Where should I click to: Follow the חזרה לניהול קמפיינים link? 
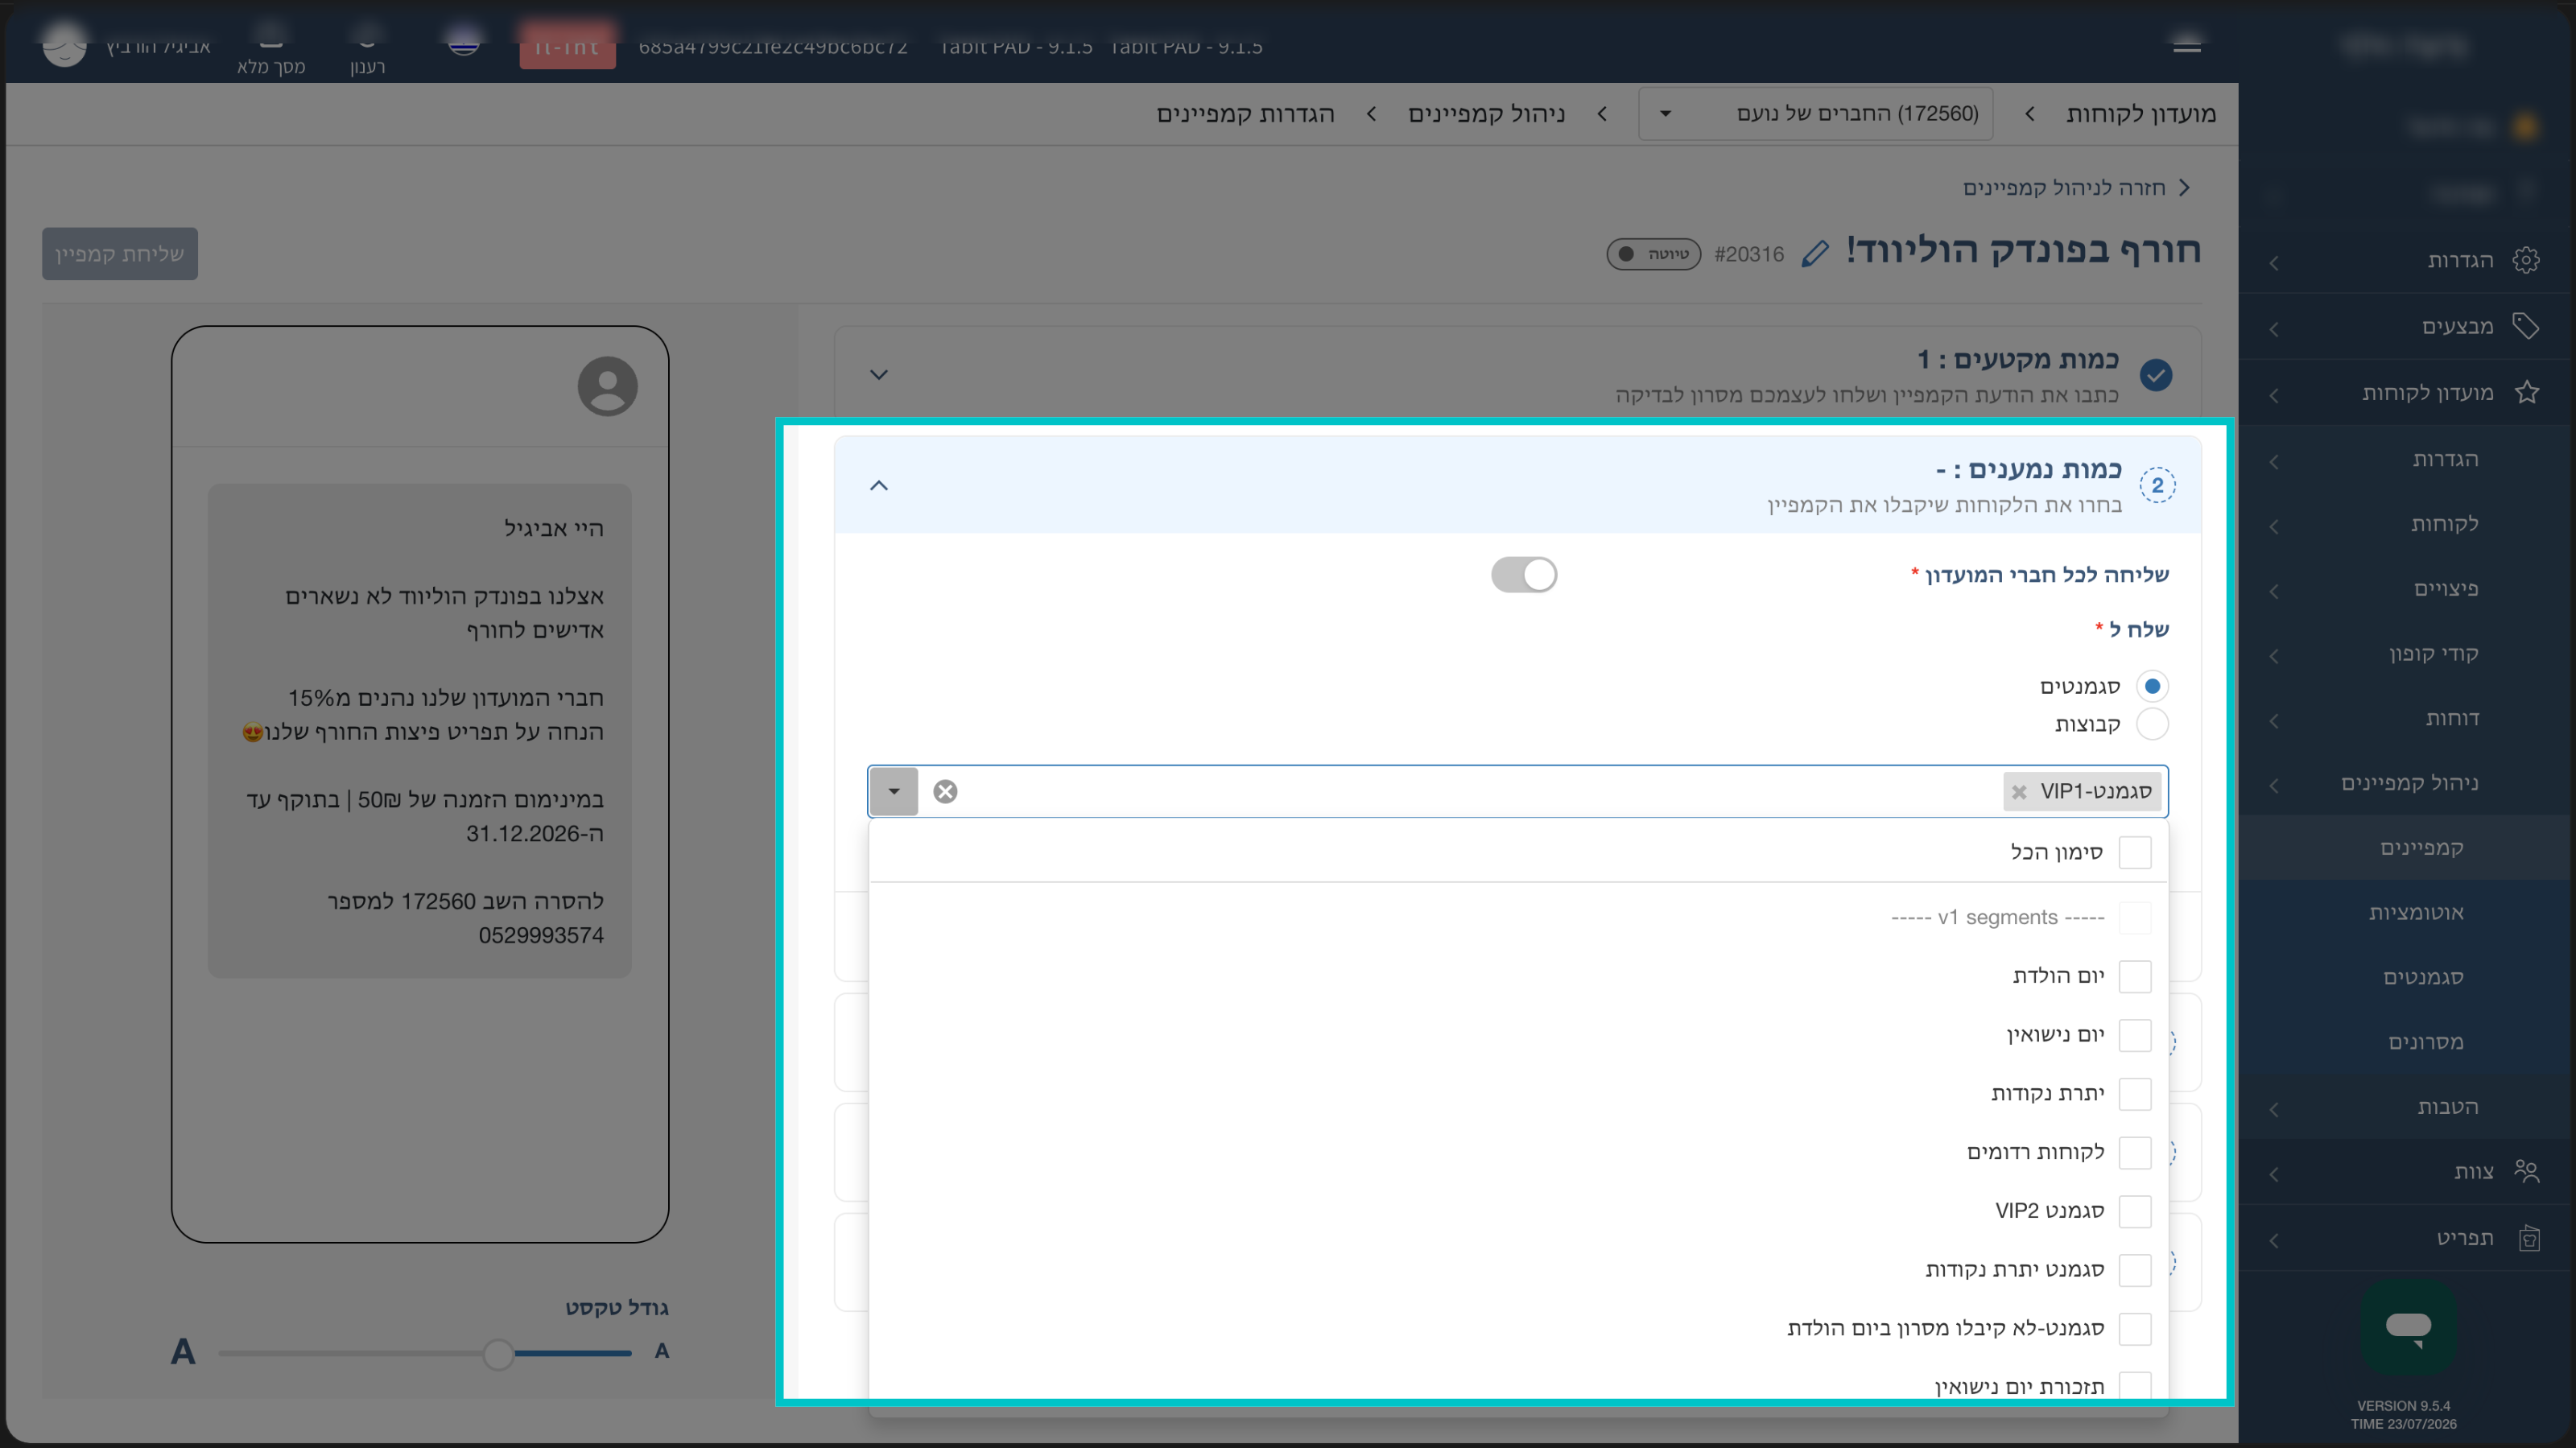coord(2064,188)
